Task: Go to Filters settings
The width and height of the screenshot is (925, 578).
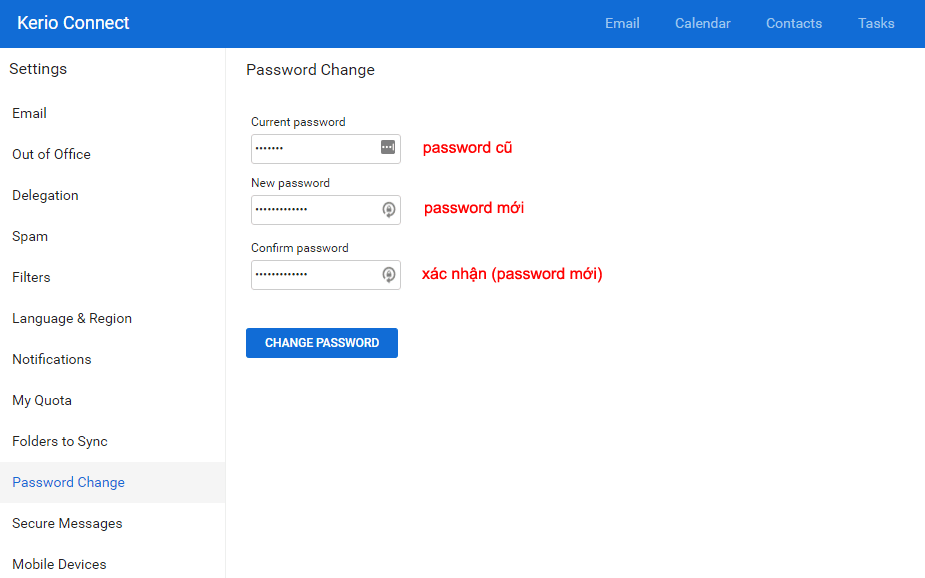Action: click(x=31, y=277)
